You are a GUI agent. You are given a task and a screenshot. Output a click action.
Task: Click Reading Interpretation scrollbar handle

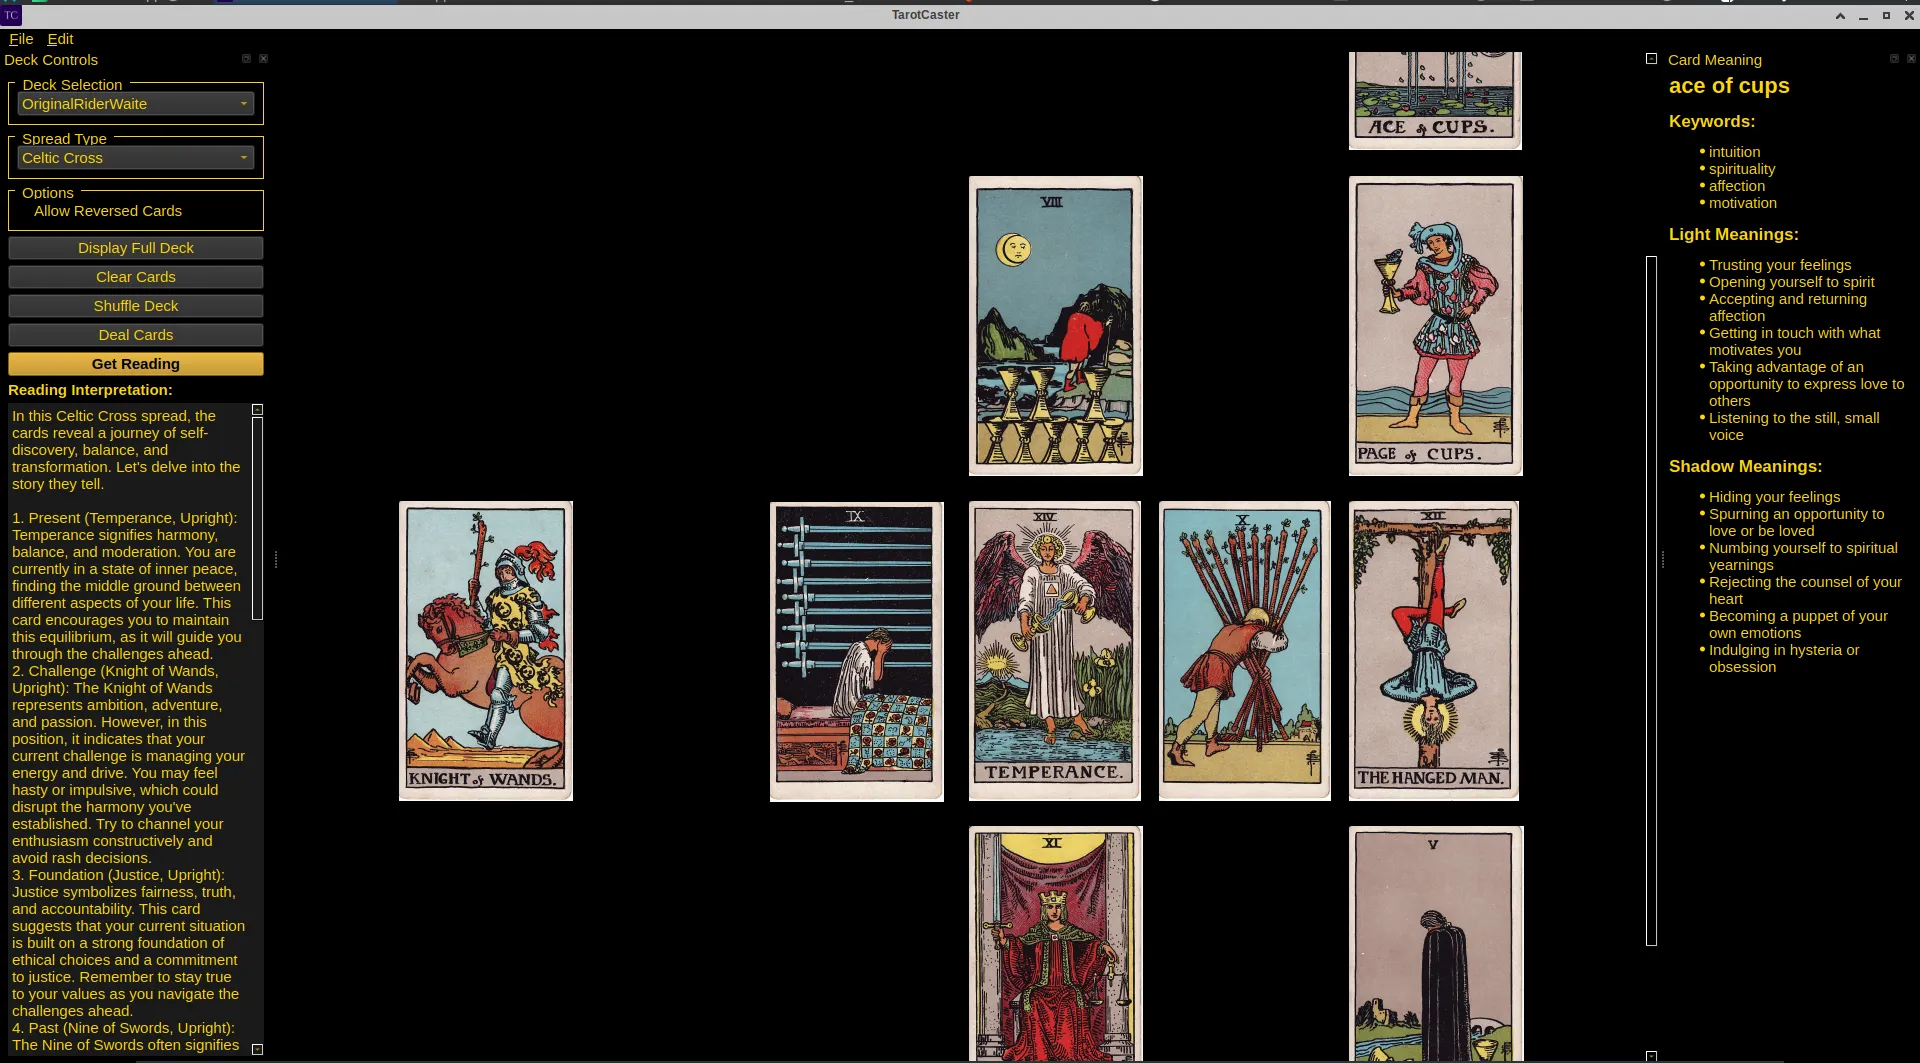pos(257,518)
